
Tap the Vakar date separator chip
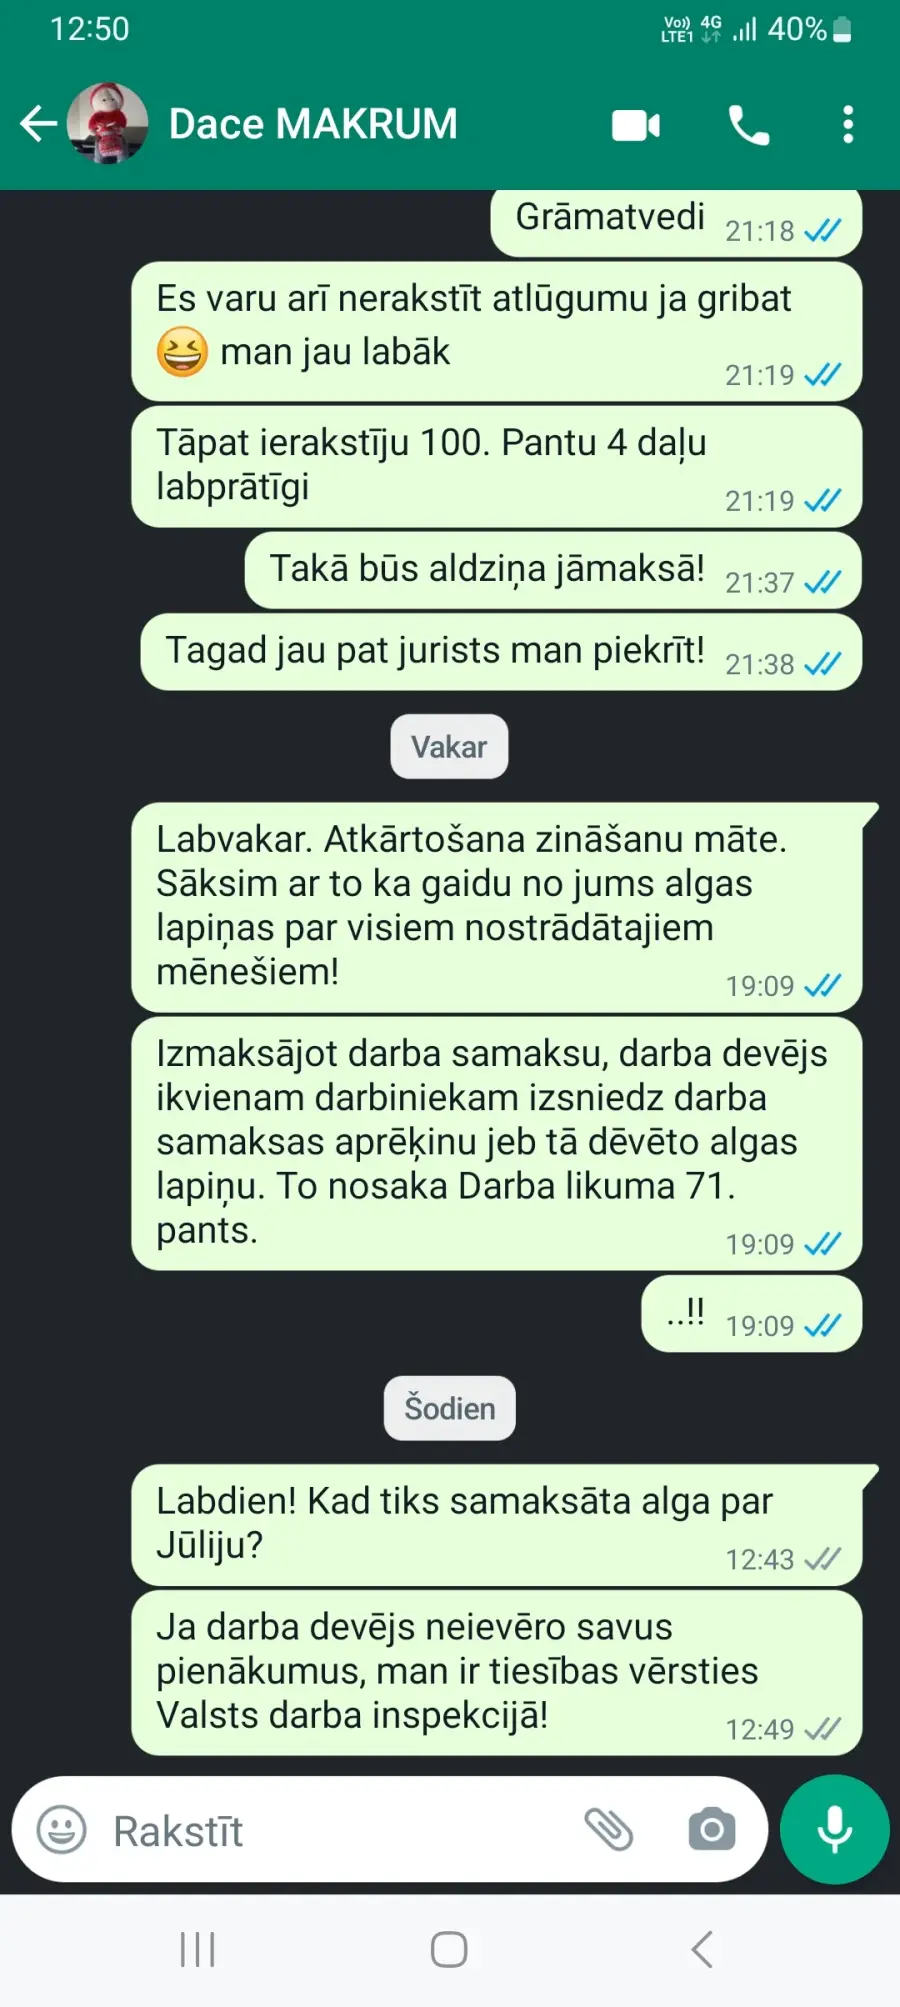(x=449, y=746)
